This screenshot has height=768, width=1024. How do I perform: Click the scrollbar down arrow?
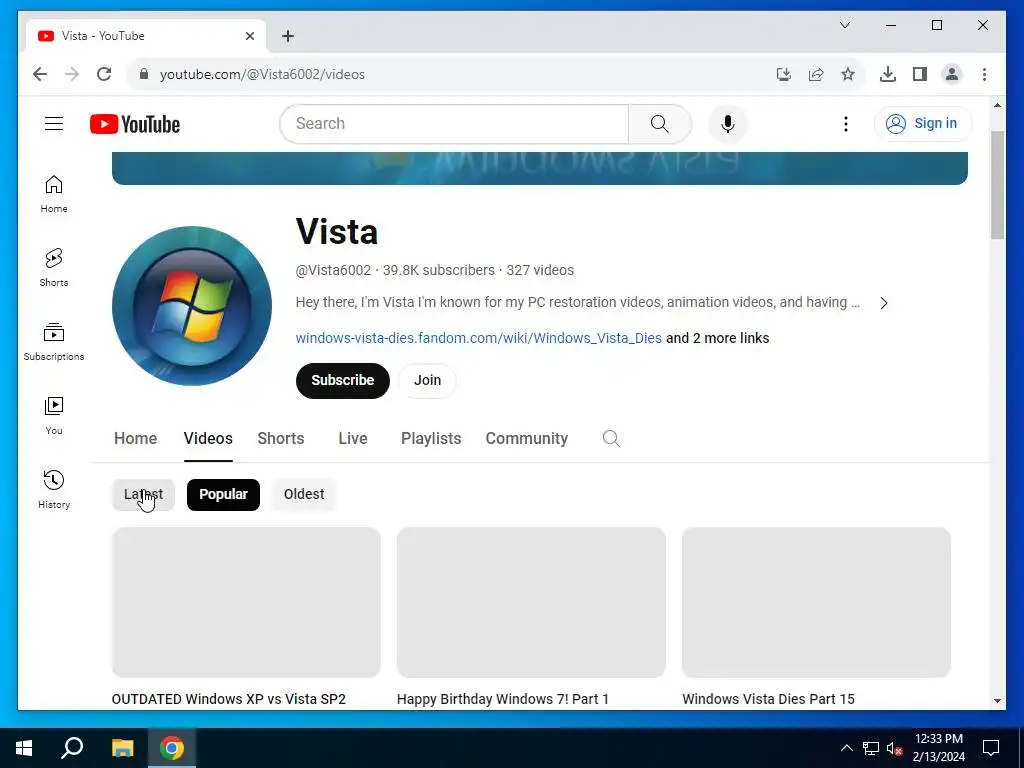(997, 701)
